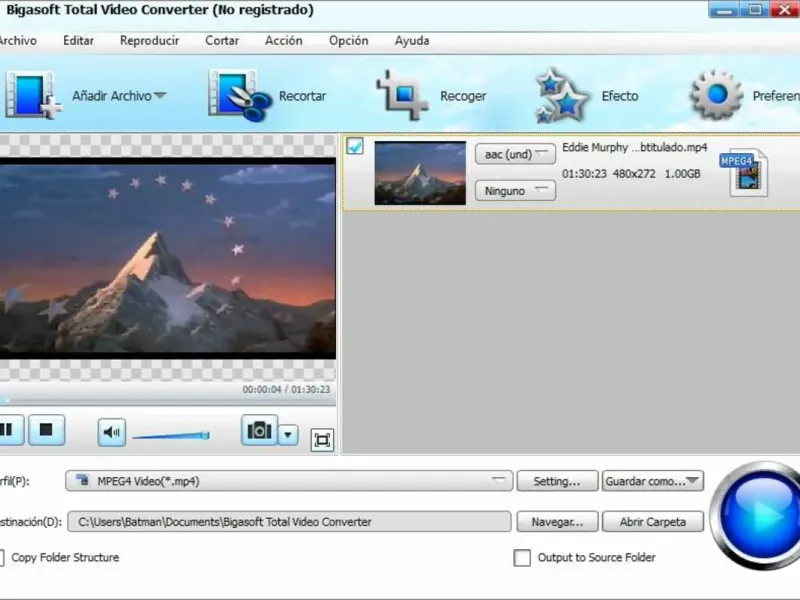Select the mountain video thumbnail in list

[x=420, y=173]
